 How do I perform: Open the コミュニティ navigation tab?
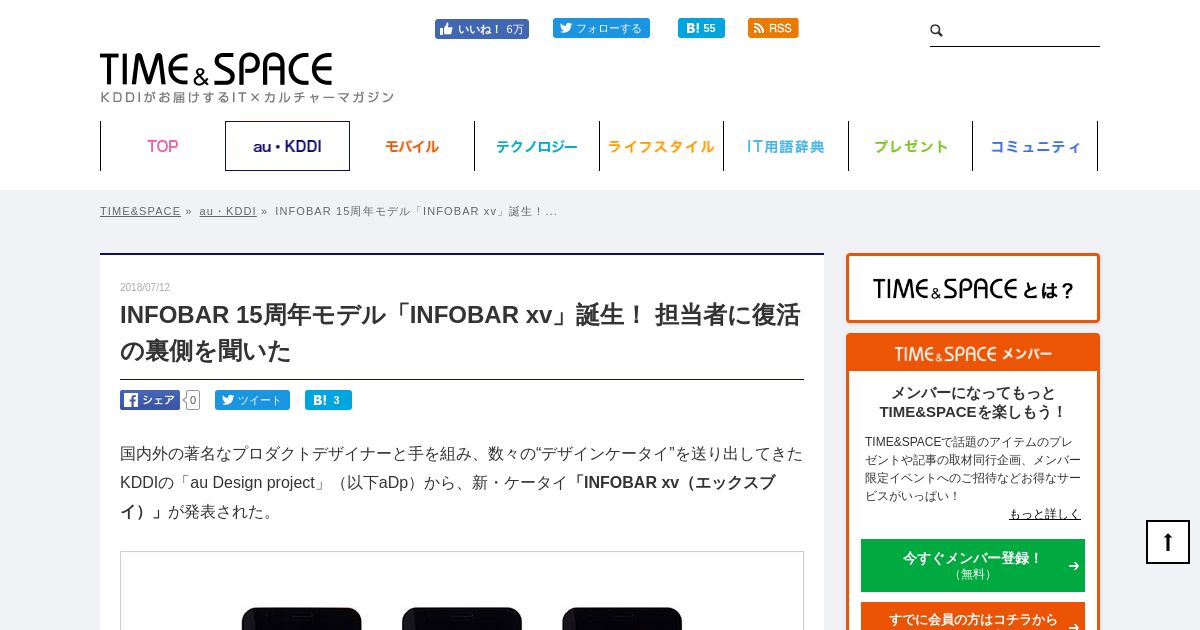1035,146
